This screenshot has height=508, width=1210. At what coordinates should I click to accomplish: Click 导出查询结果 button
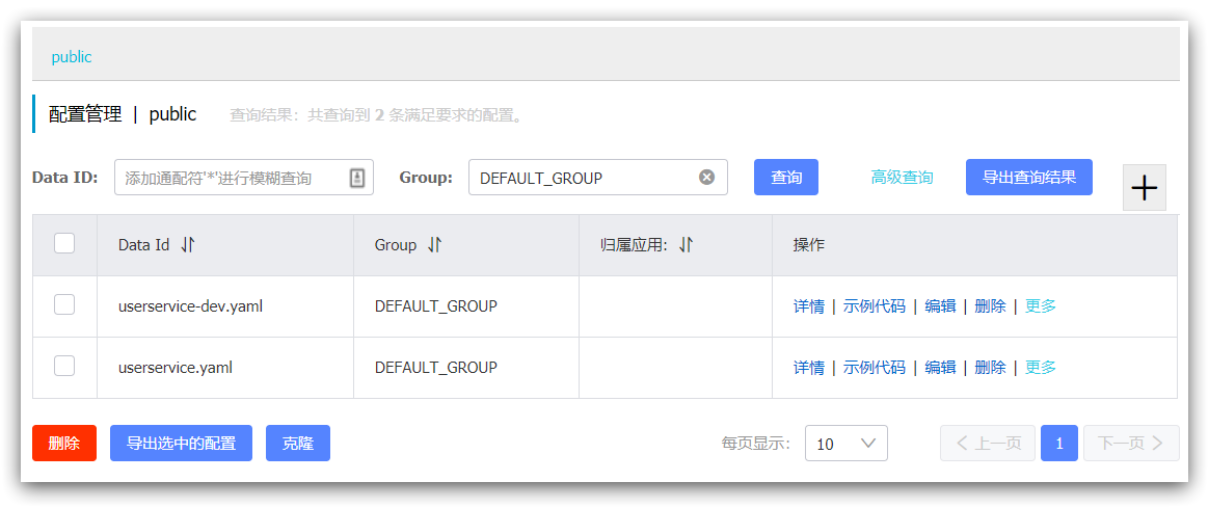[x=1028, y=177]
